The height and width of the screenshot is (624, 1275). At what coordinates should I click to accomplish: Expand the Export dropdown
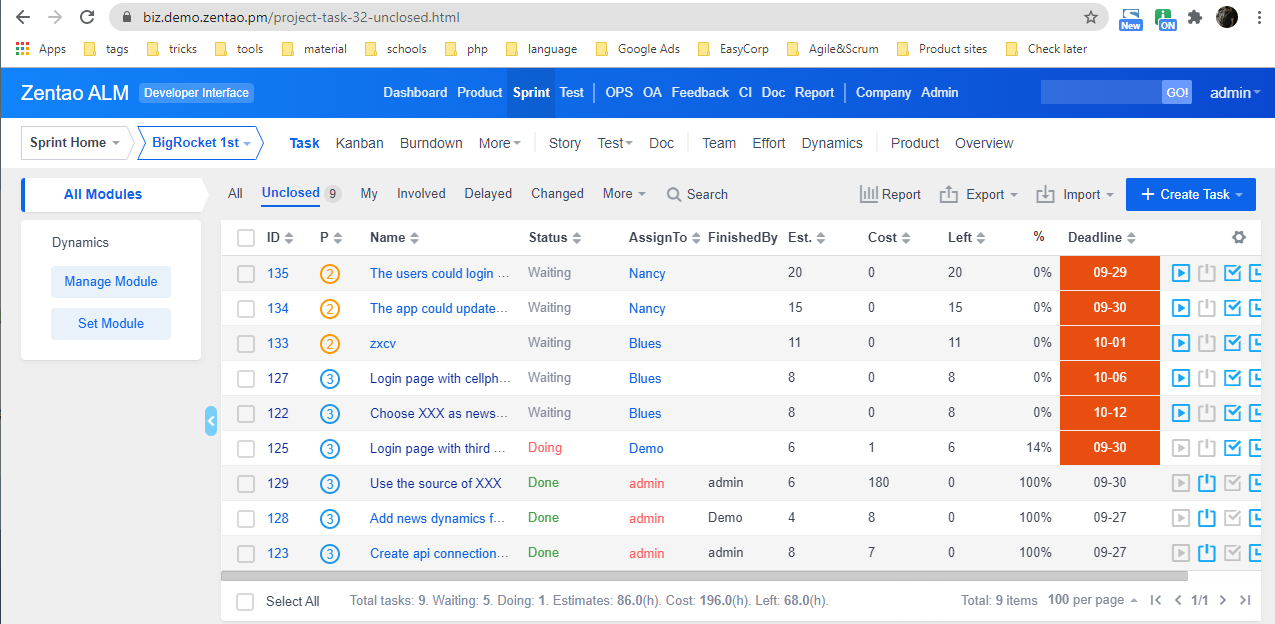coord(979,195)
